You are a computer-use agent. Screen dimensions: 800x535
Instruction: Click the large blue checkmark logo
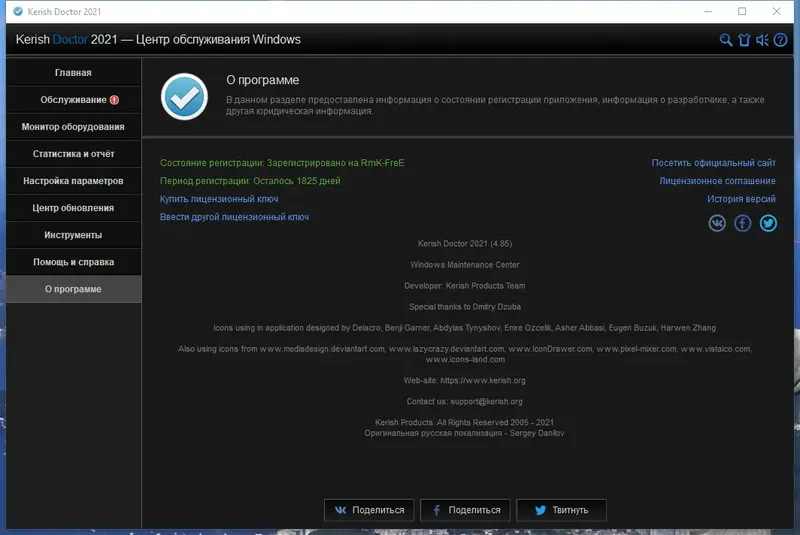coord(184,97)
